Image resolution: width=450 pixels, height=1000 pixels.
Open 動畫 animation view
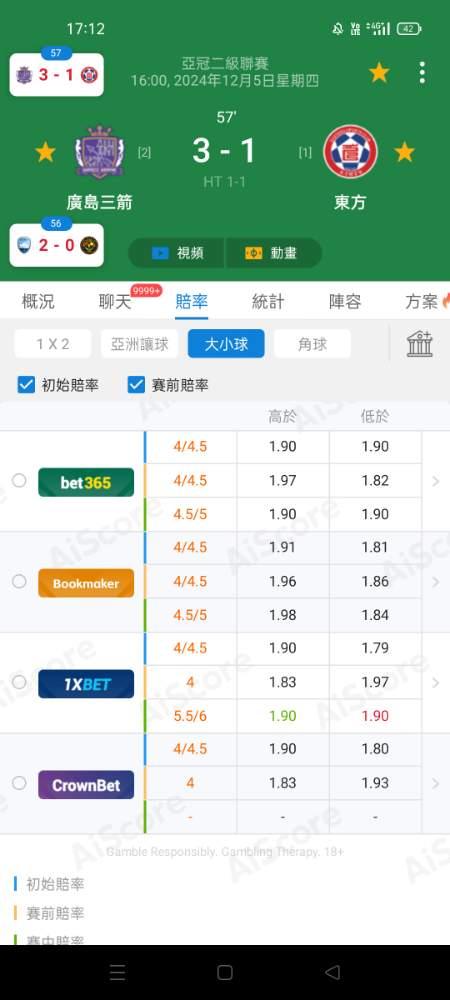(273, 253)
